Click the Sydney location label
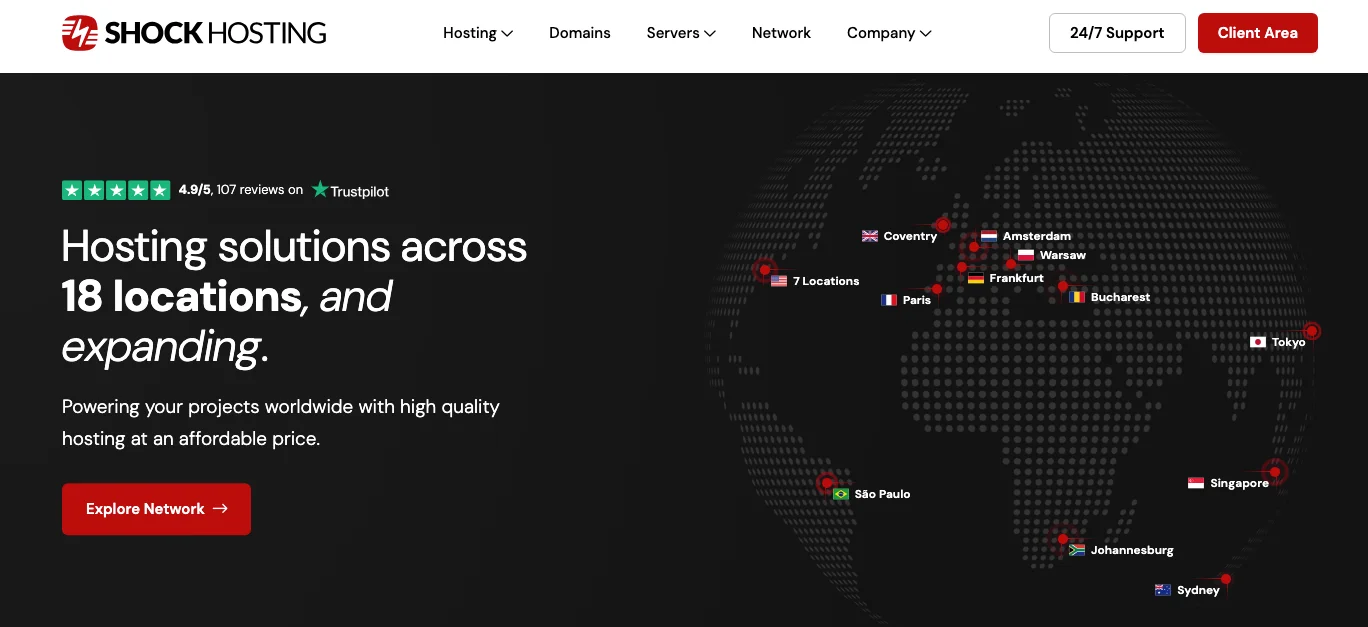Screen dimensions: 1368x627 coord(1198,590)
